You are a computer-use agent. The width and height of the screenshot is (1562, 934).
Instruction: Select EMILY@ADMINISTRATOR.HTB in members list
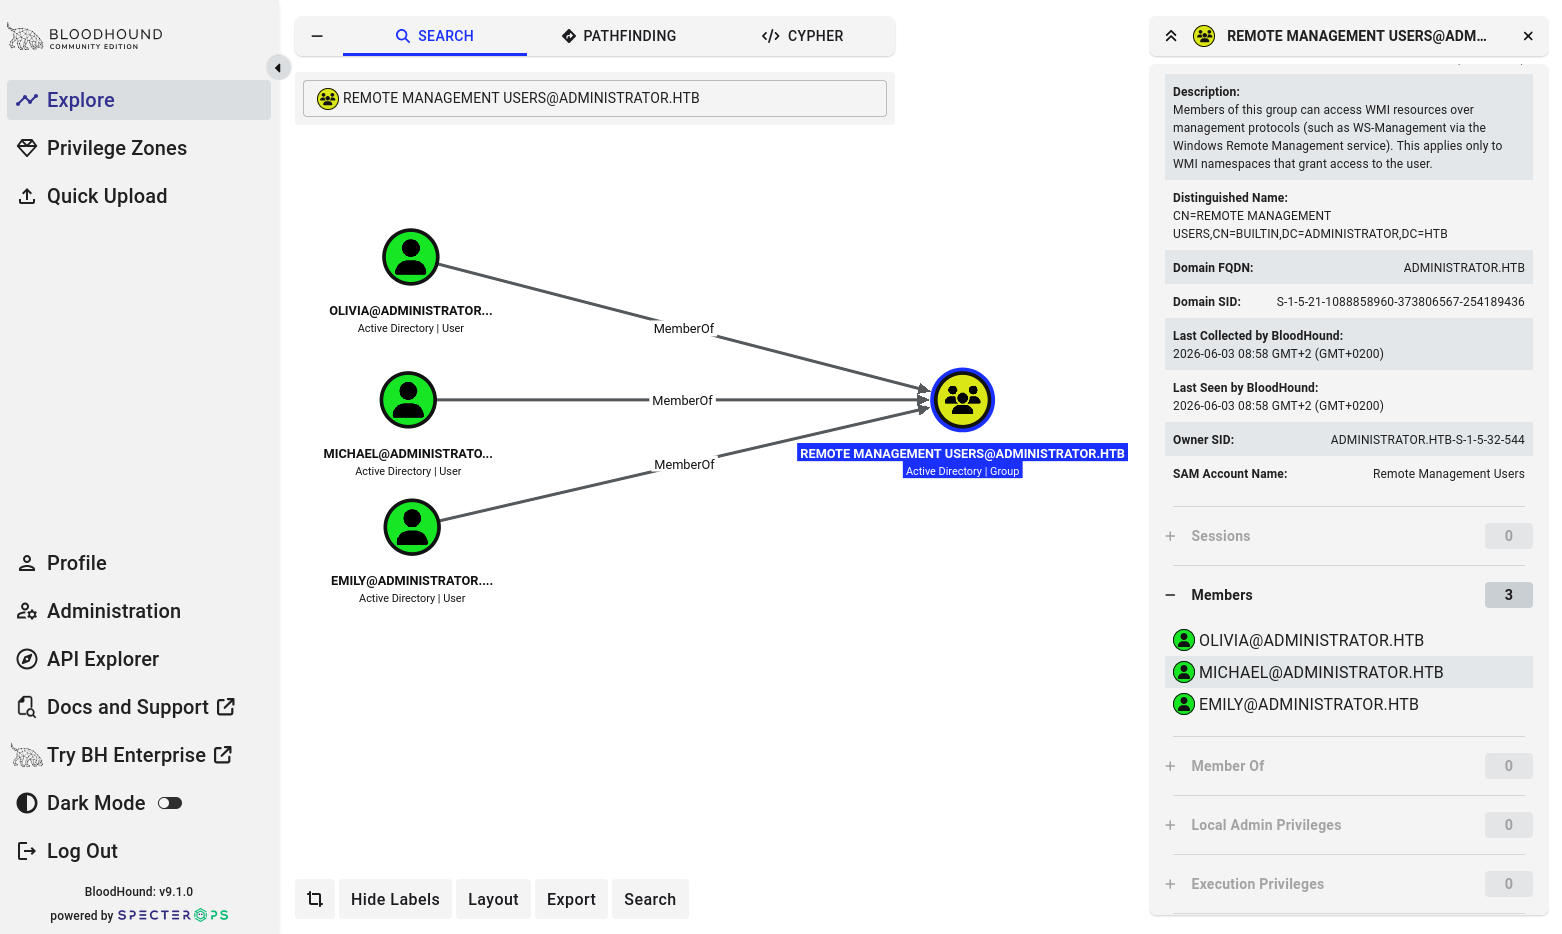click(x=1349, y=704)
